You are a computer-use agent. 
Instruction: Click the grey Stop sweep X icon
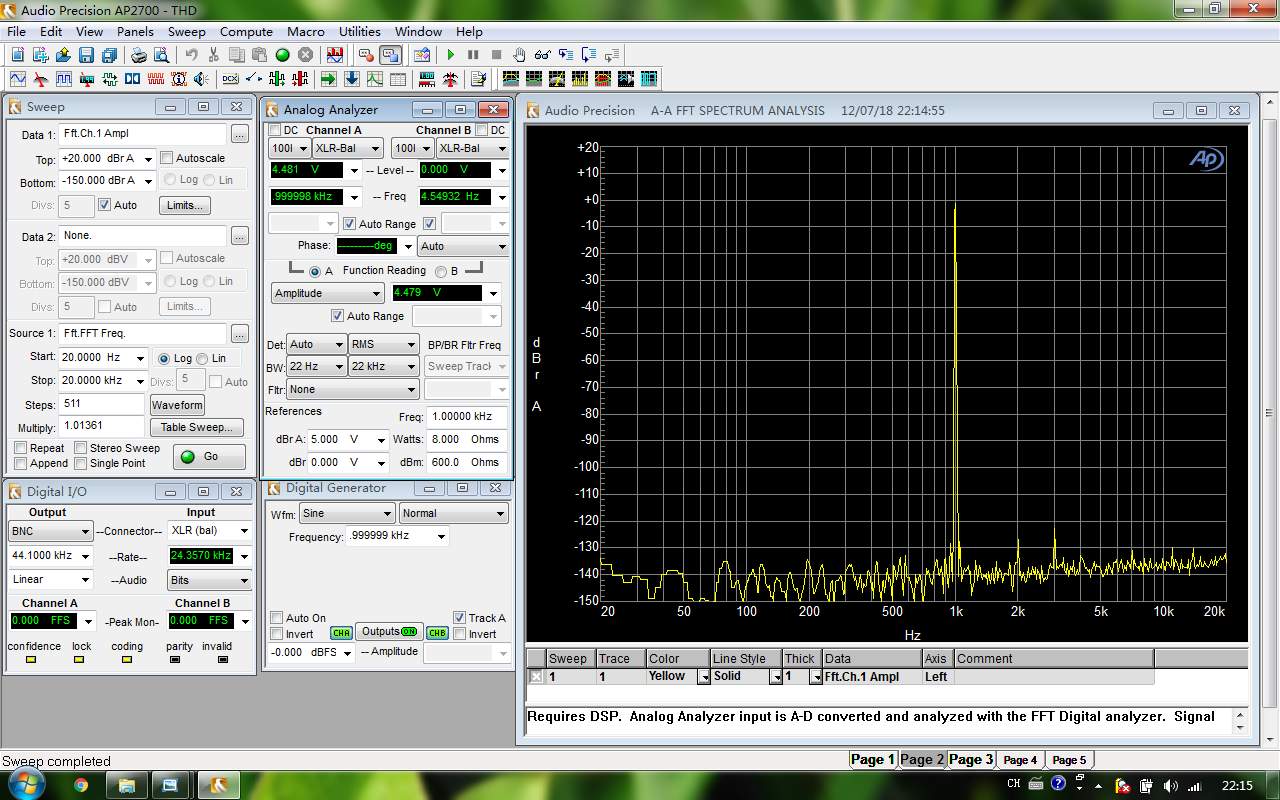coord(305,55)
